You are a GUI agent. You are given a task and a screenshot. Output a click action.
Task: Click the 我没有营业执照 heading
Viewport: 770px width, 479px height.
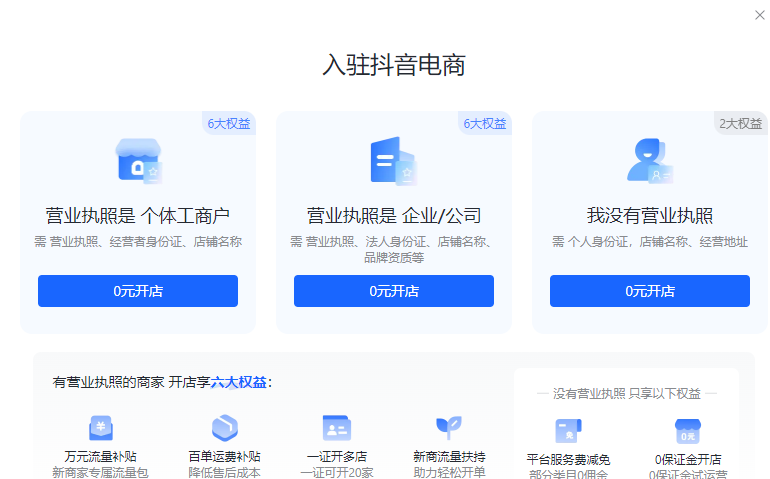click(650, 216)
